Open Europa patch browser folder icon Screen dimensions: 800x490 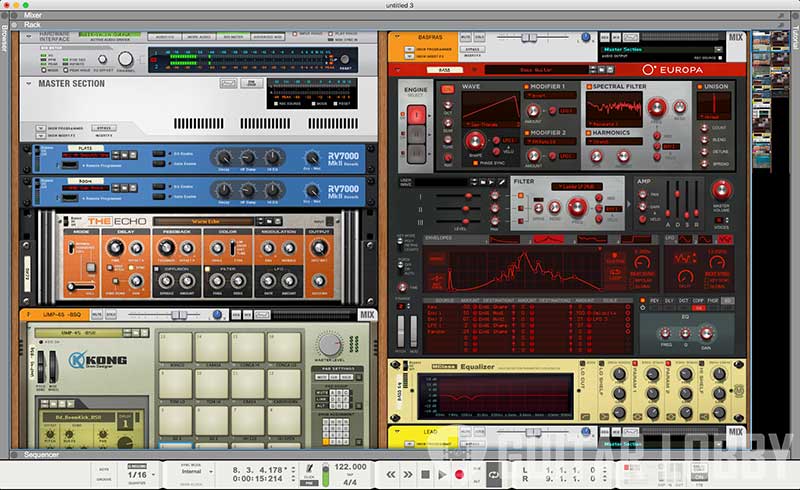tap(602, 69)
